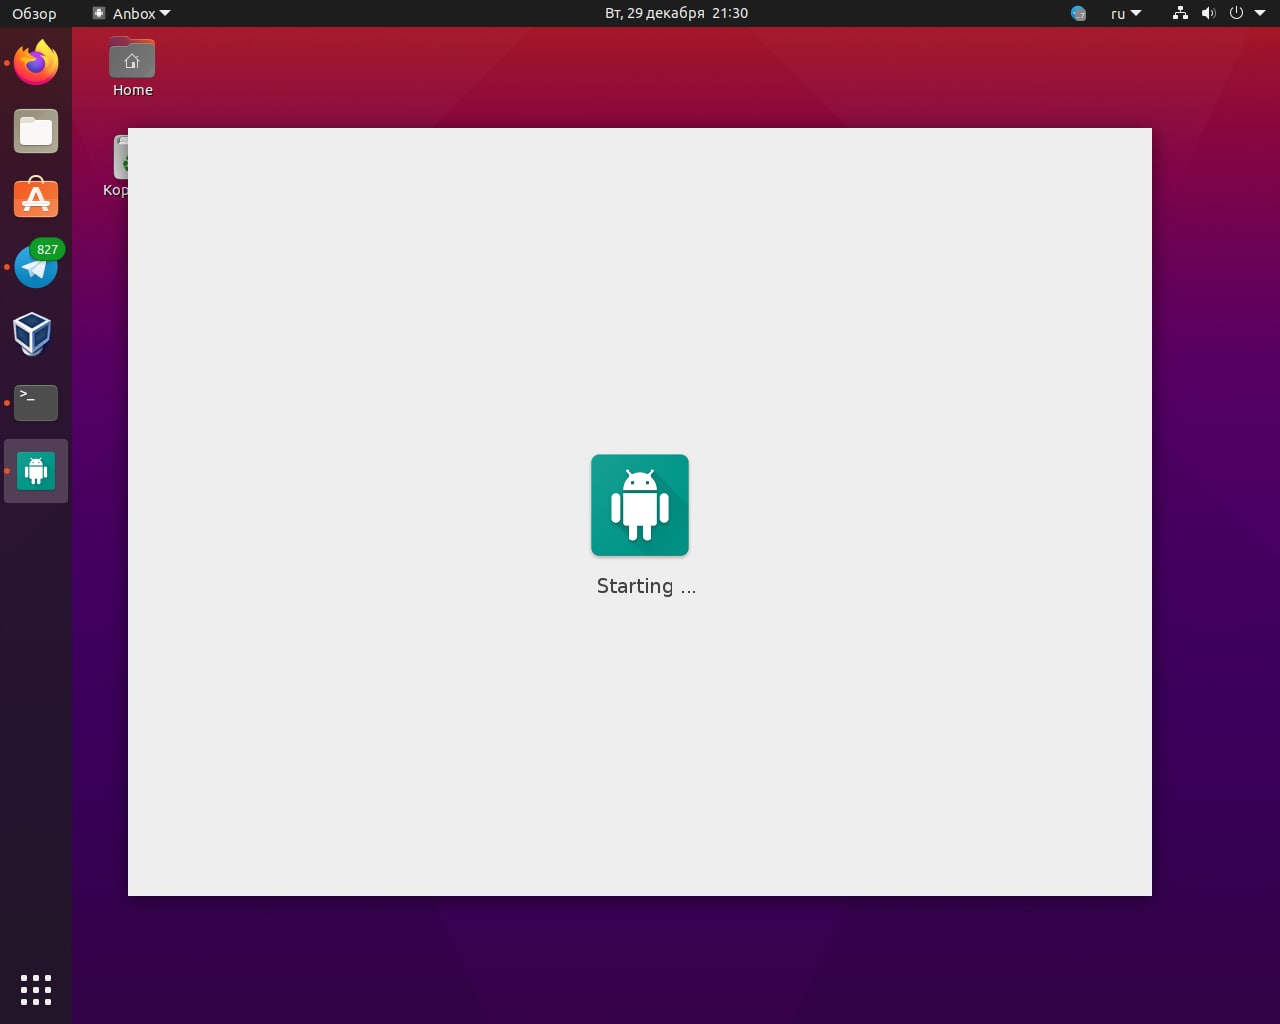Launch Ubuntu Software from the dock
The height and width of the screenshot is (1024, 1280).
(x=36, y=198)
